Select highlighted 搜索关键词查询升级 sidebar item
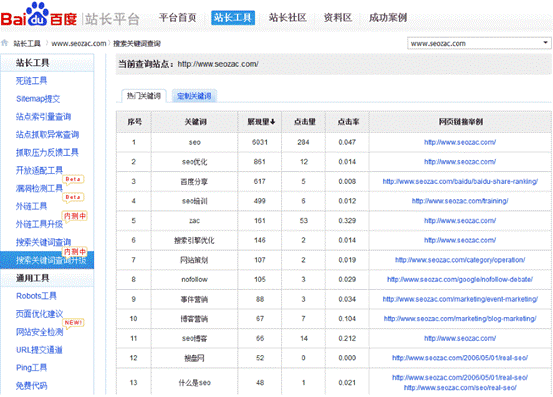Screen dimensions: 553x397 (x=47, y=260)
